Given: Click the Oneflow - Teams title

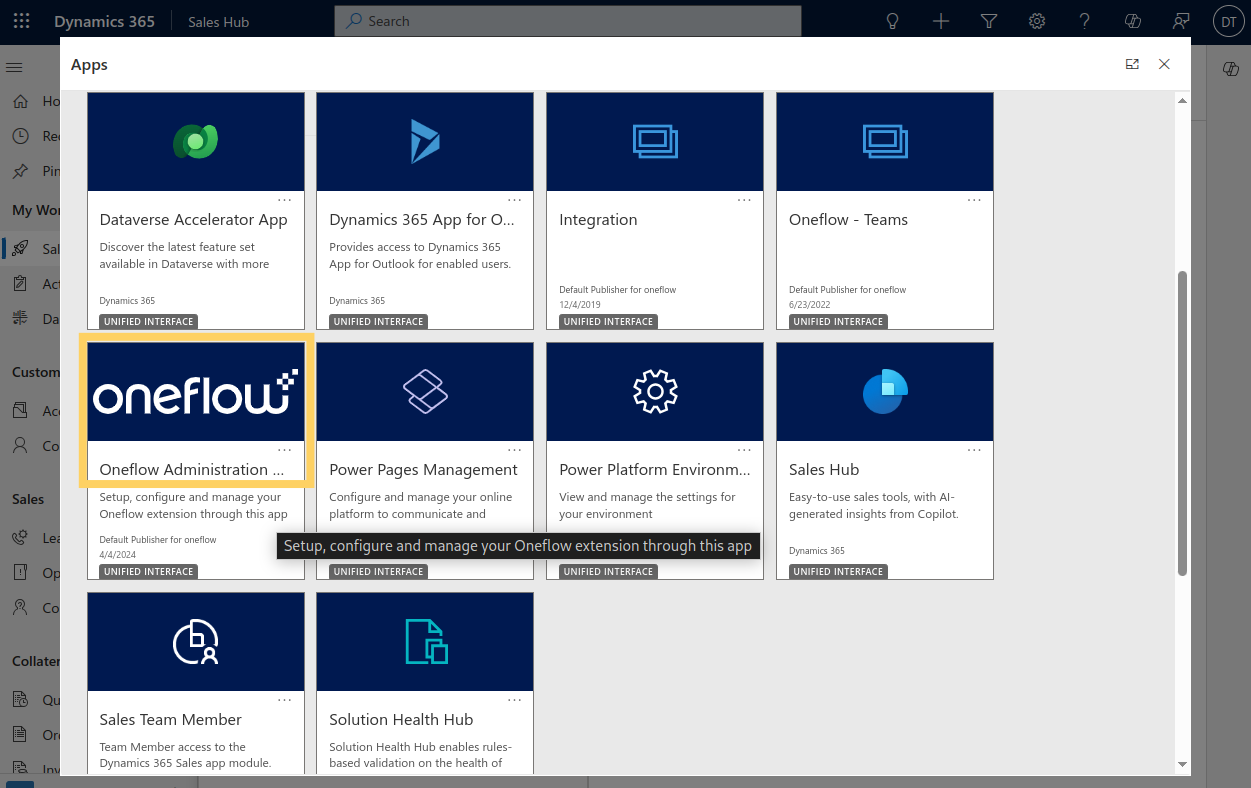Looking at the screenshot, I should 848,220.
